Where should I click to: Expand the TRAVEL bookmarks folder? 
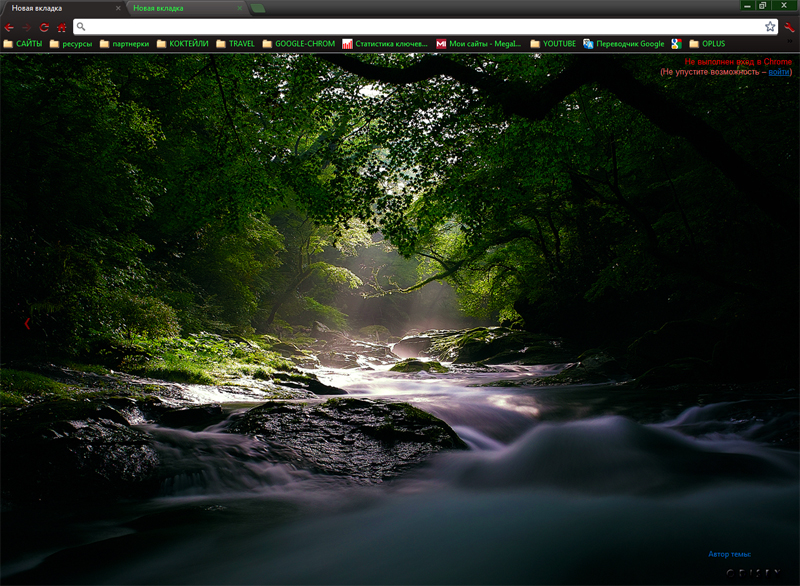[235, 44]
